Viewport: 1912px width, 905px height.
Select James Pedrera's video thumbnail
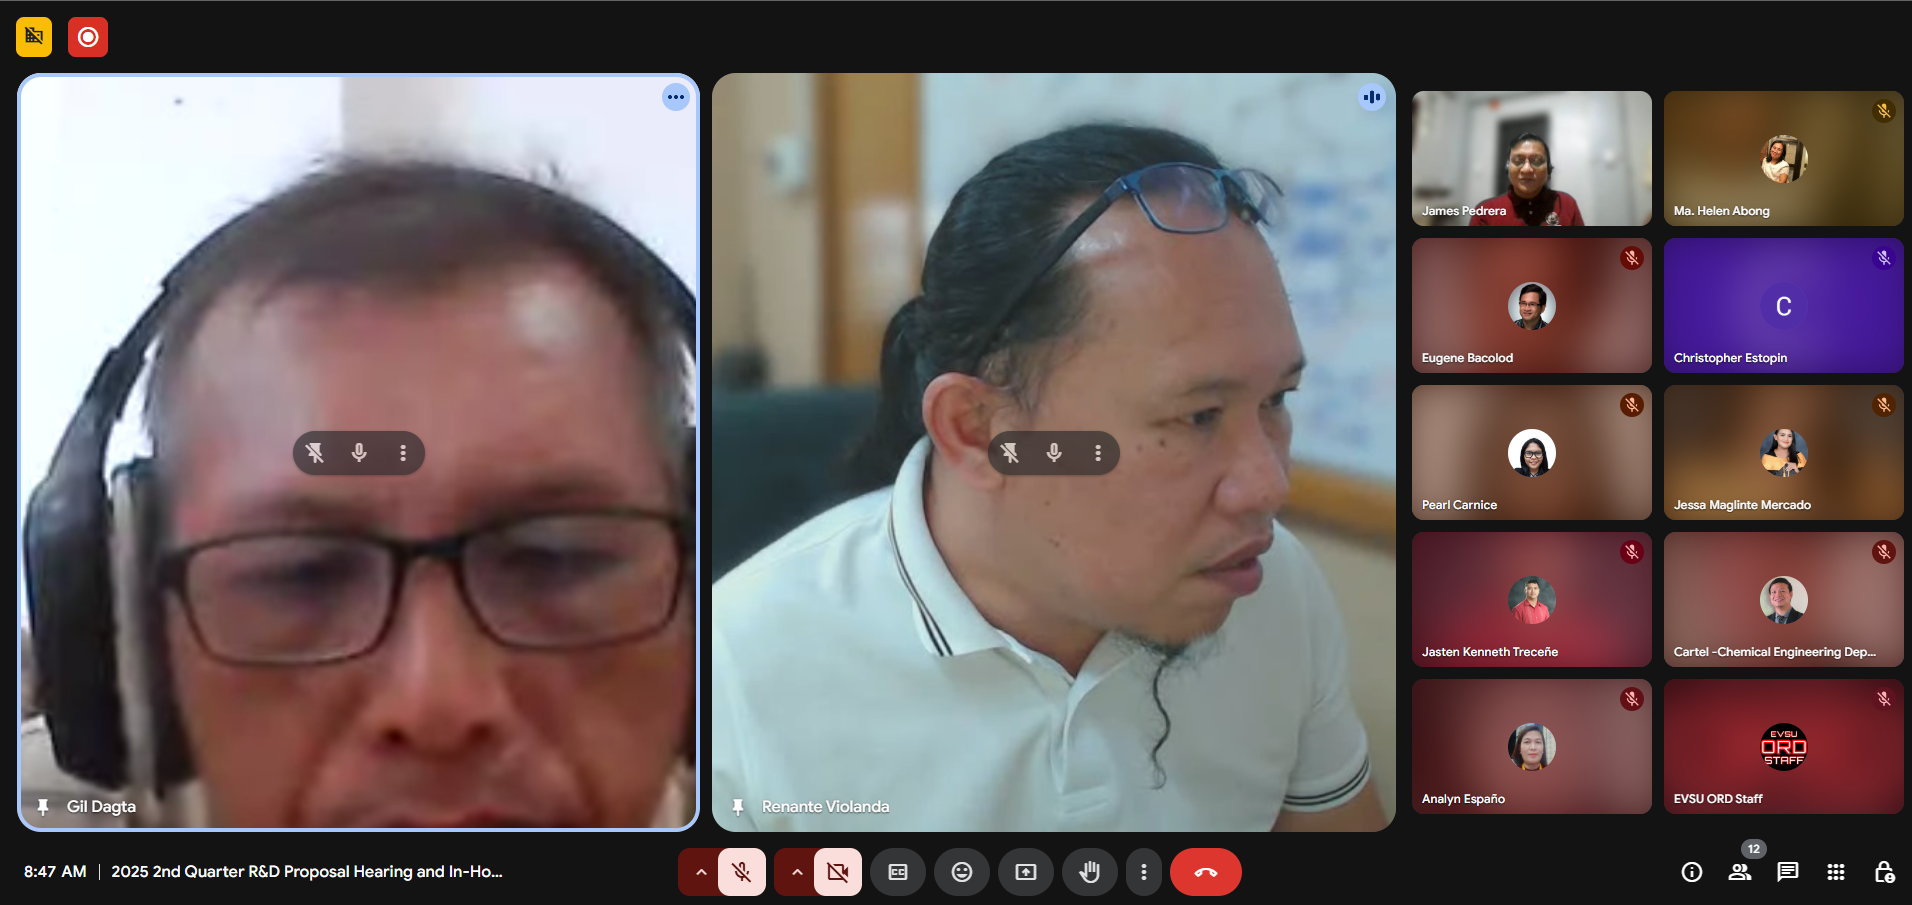tap(1532, 158)
